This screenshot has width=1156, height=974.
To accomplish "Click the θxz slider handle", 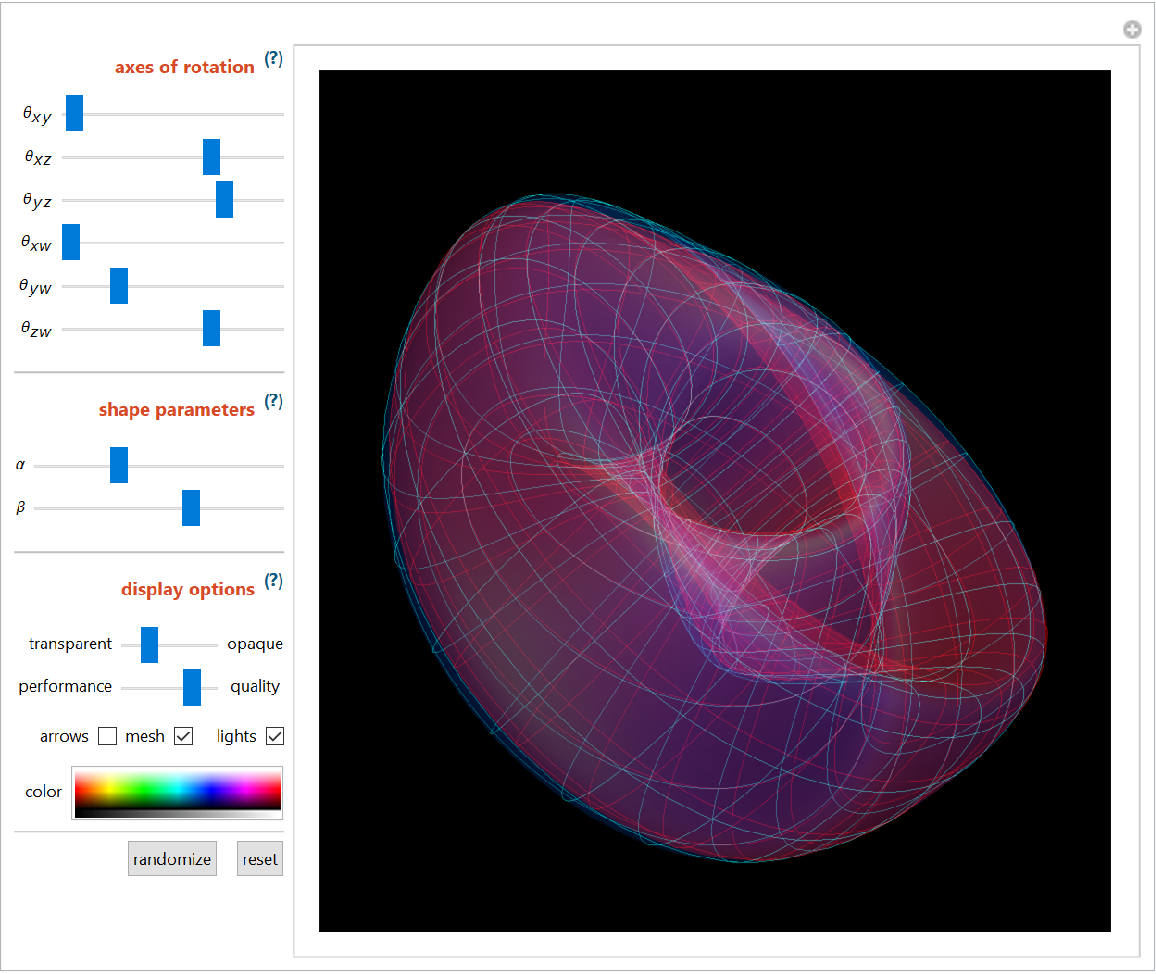I will pyautogui.click(x=211, y=157).
